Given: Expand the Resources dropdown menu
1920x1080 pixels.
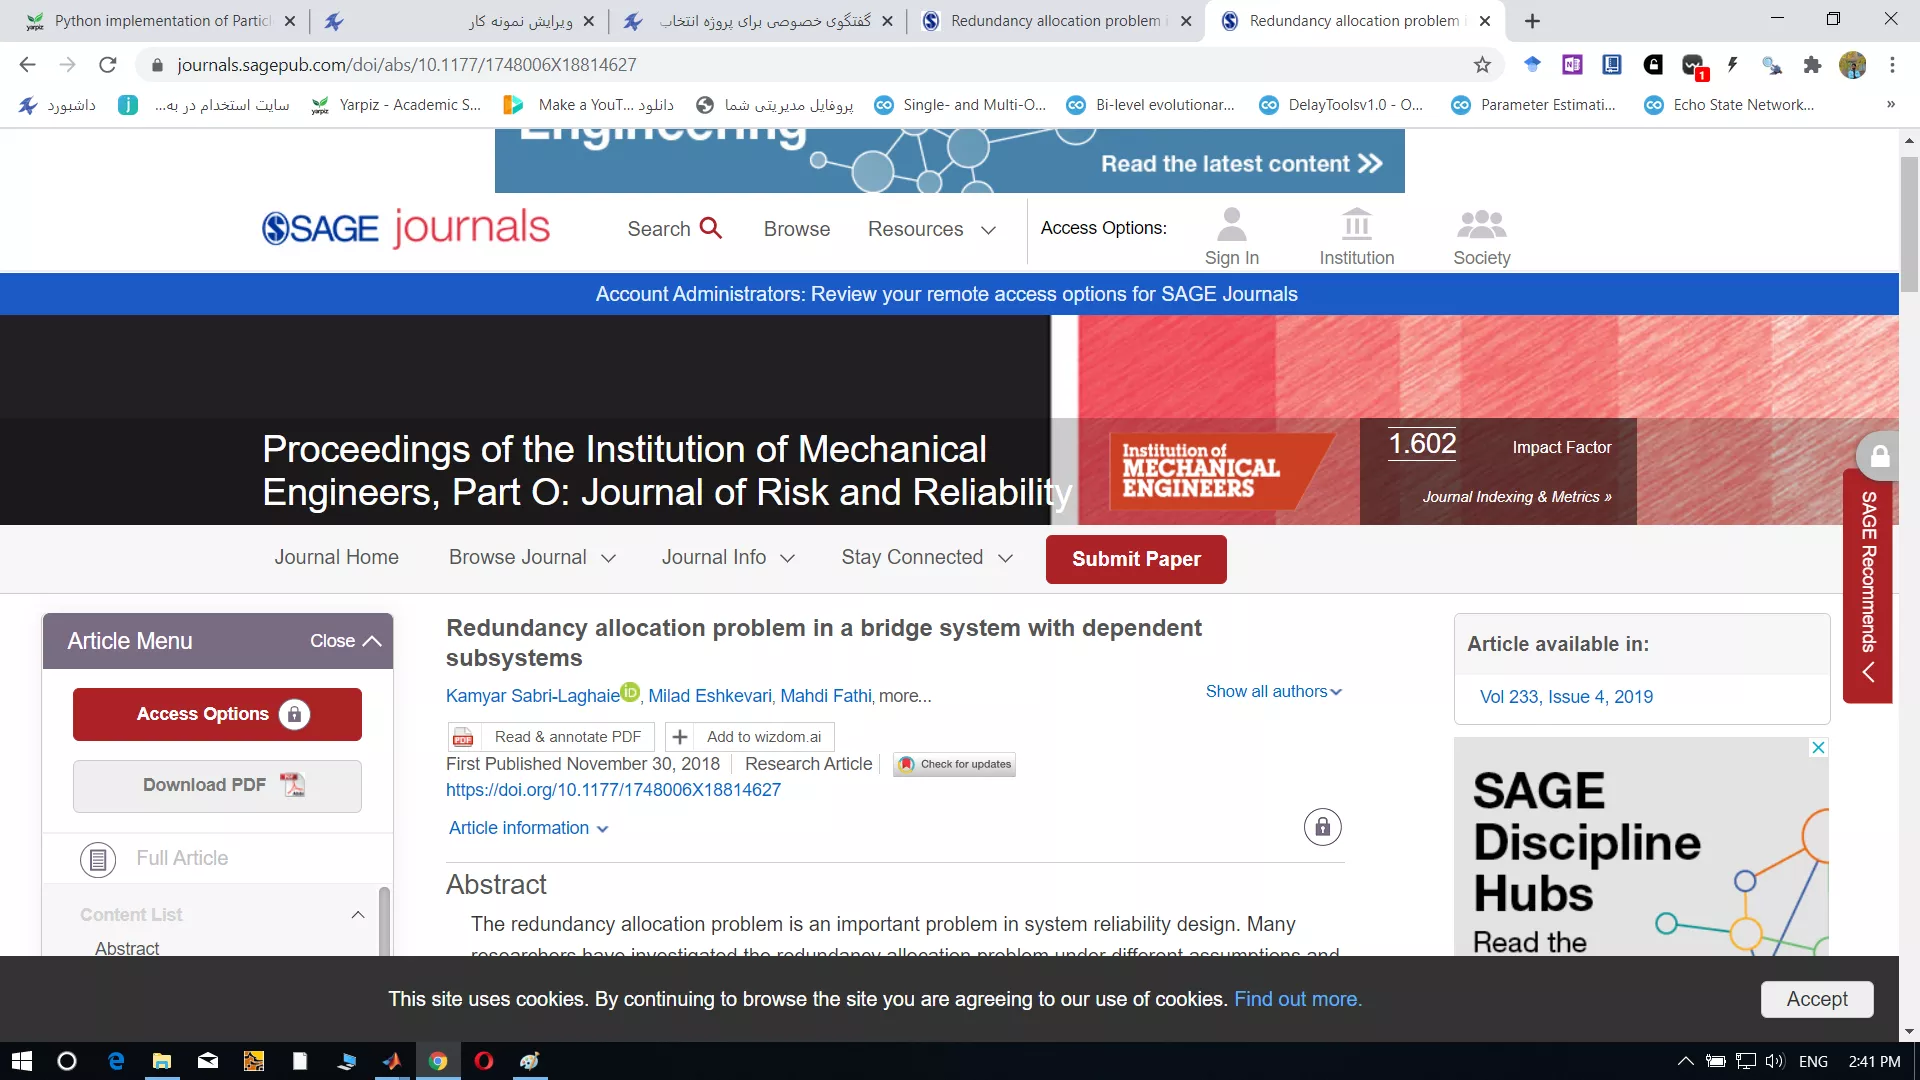Looking at the screenshot, I should (x=931, y=229).
